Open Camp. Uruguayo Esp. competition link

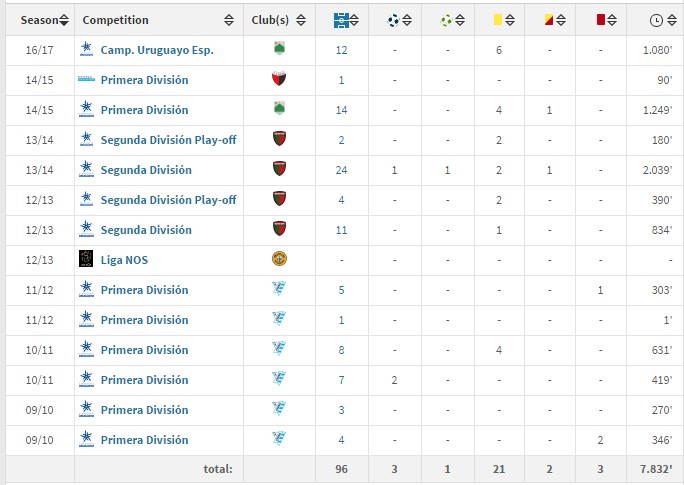[x=157, y=50]
